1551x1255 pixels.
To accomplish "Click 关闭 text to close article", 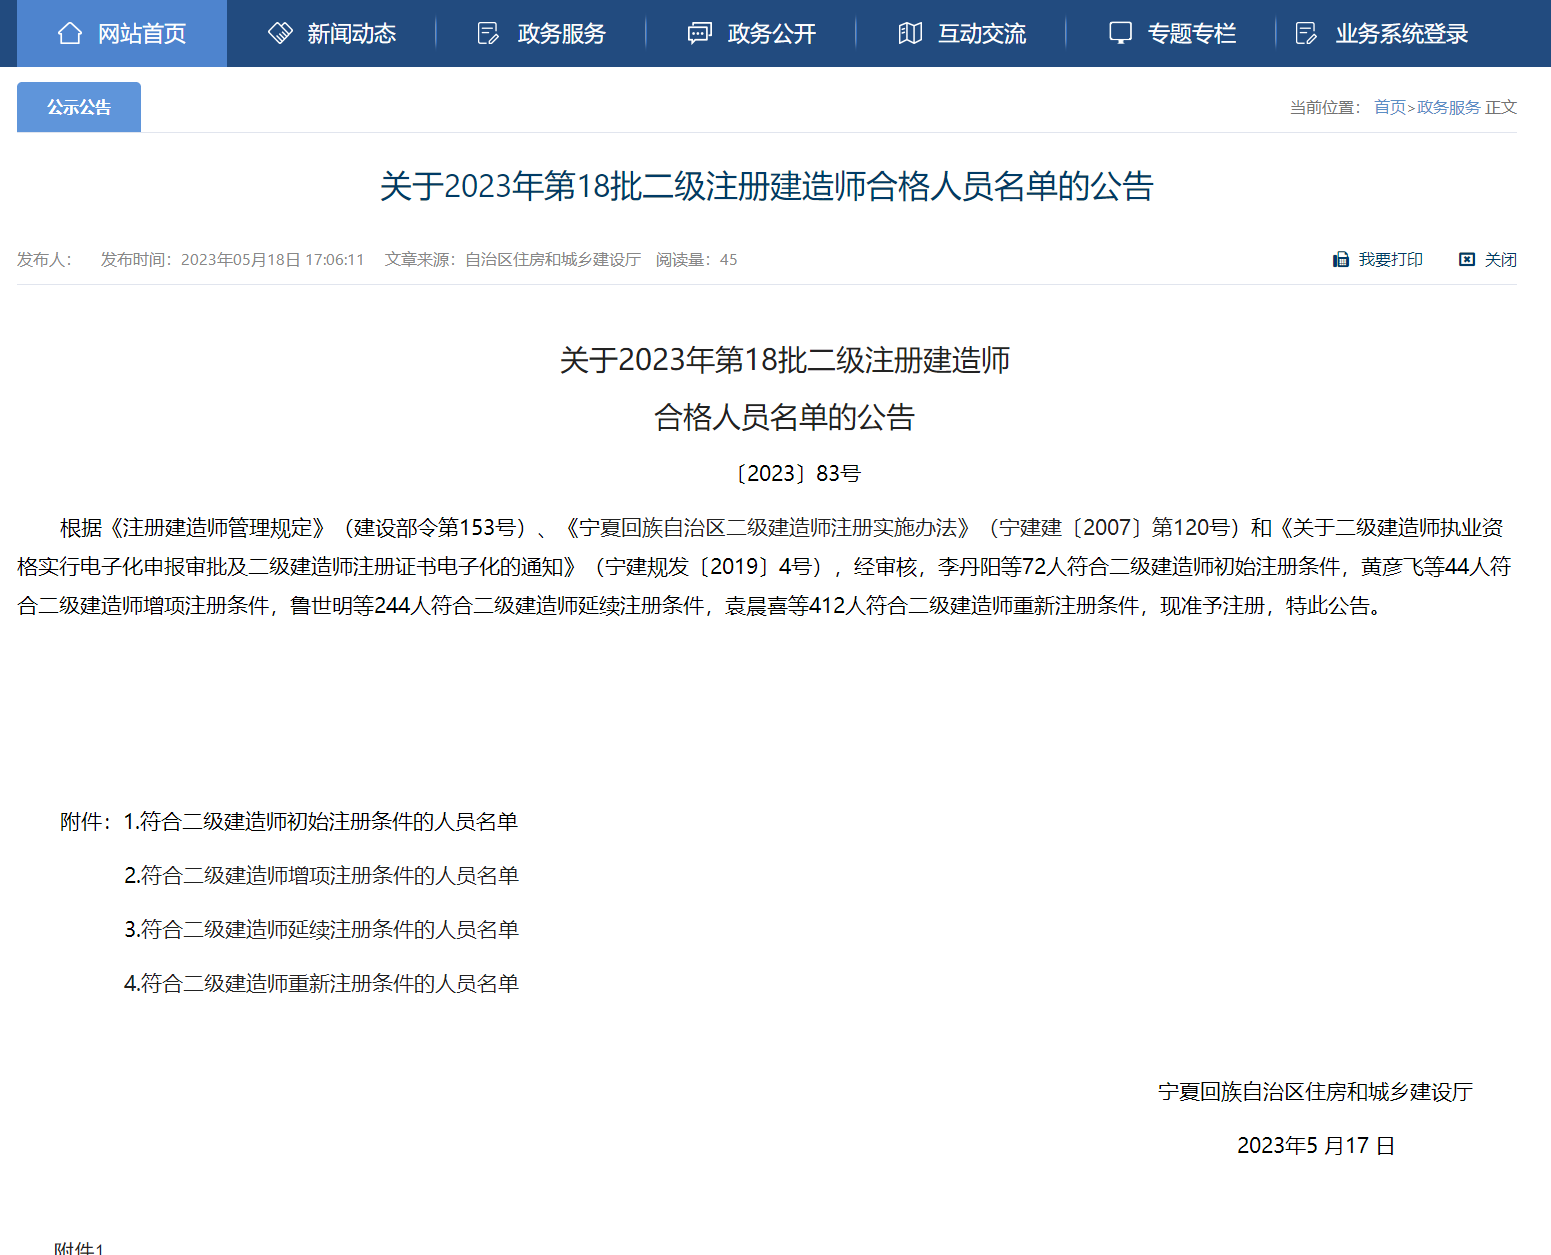I will (x=1500, y=260).
